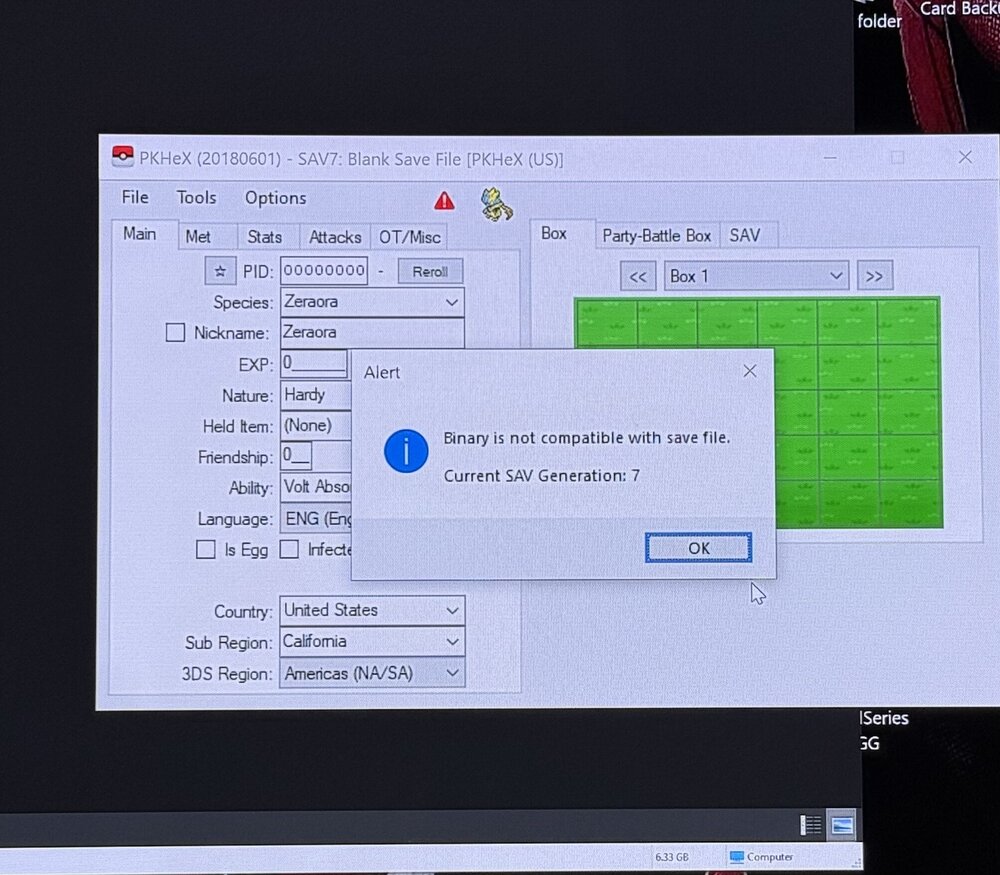
Task: Close the Alert dialog with X
Action: [x=750, y=371]
